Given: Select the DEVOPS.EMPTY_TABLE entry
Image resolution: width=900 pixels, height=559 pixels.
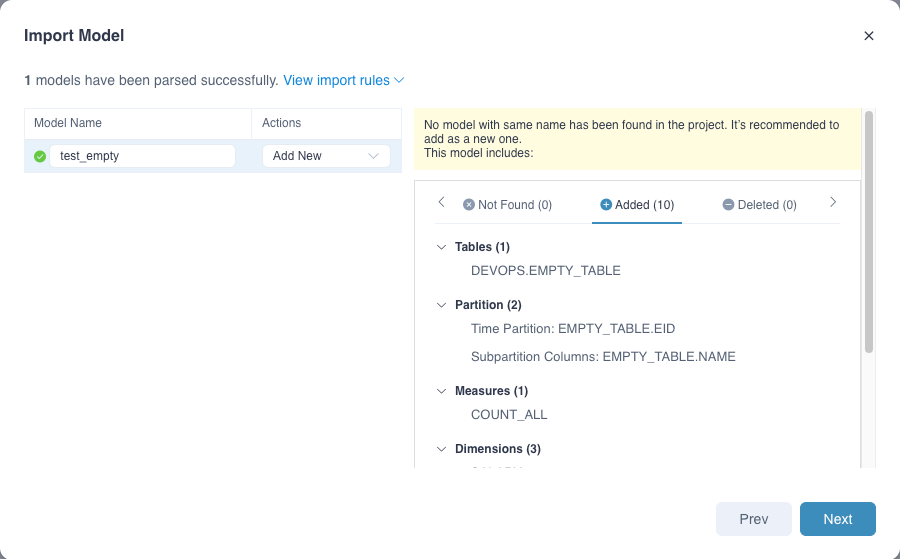Looking at the screenshot, I should pos(546,271).
